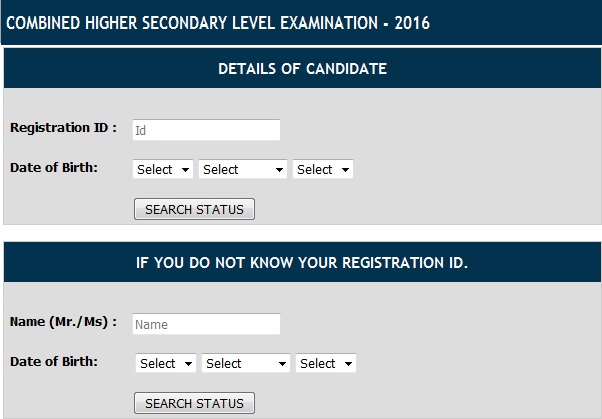Click the "DETAILS OF CANDIDATE" section header
This screenshot has height=419, width=602.
point(302,69)
